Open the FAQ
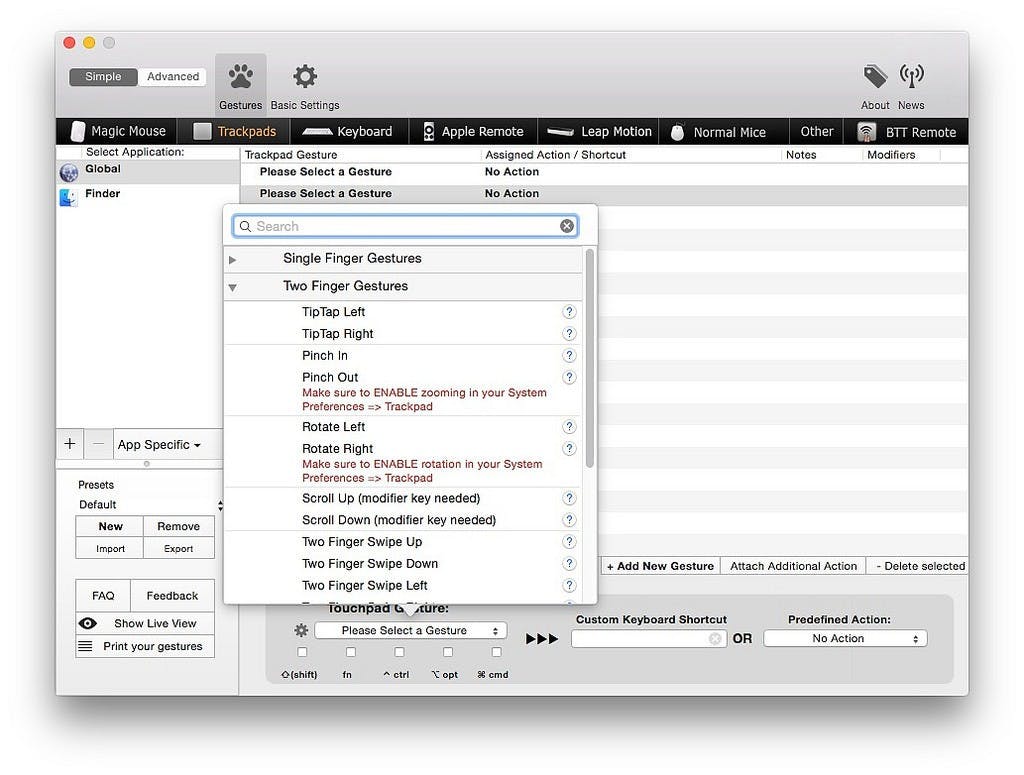1024x775 pixels. tap(103, 595)
